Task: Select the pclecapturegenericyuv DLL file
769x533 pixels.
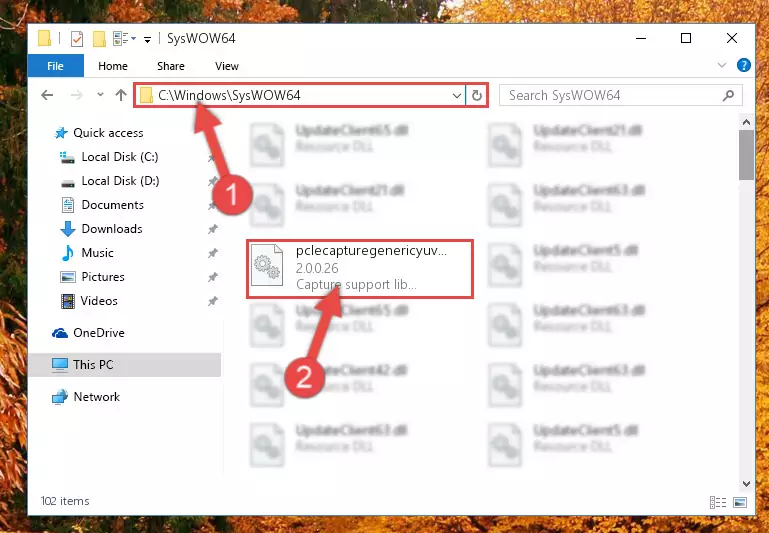Action: tap(360, 269)
